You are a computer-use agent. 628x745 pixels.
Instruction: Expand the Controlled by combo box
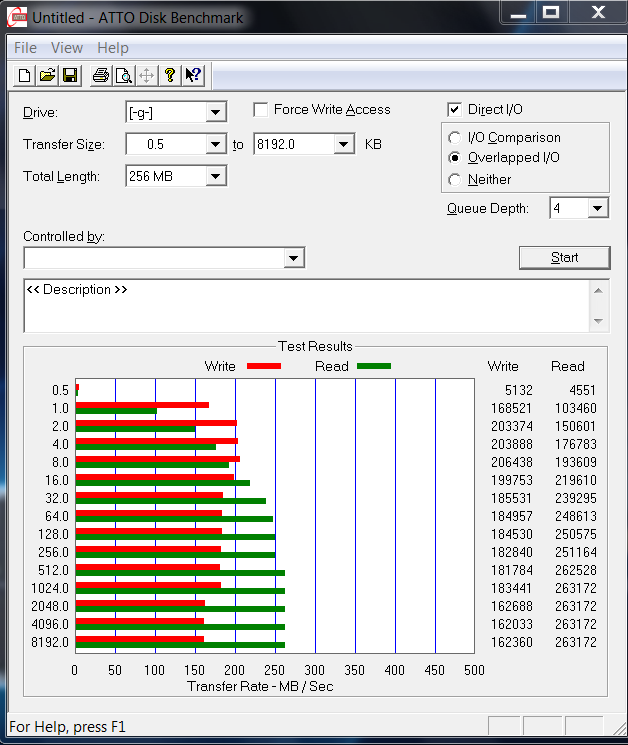[x=293, y=259]
